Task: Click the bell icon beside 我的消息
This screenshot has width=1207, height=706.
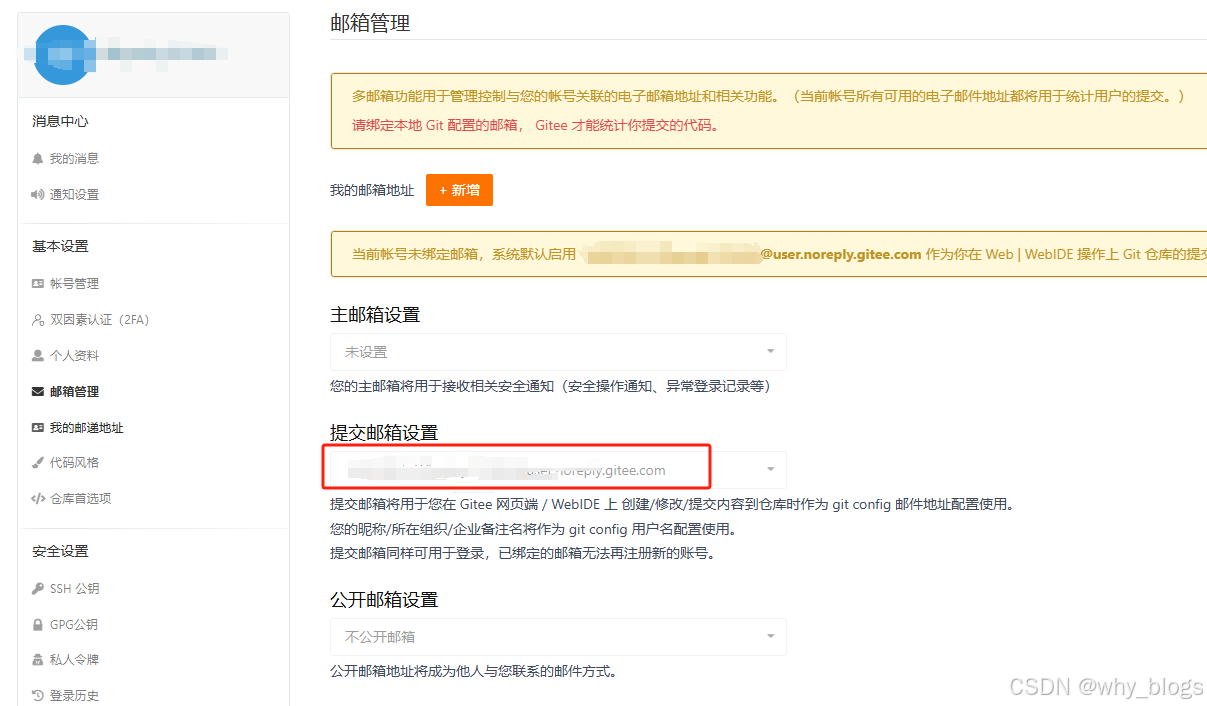Action: (38, 159)
